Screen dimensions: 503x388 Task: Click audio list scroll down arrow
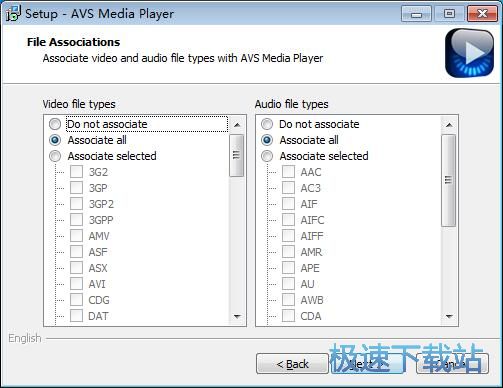449,316
